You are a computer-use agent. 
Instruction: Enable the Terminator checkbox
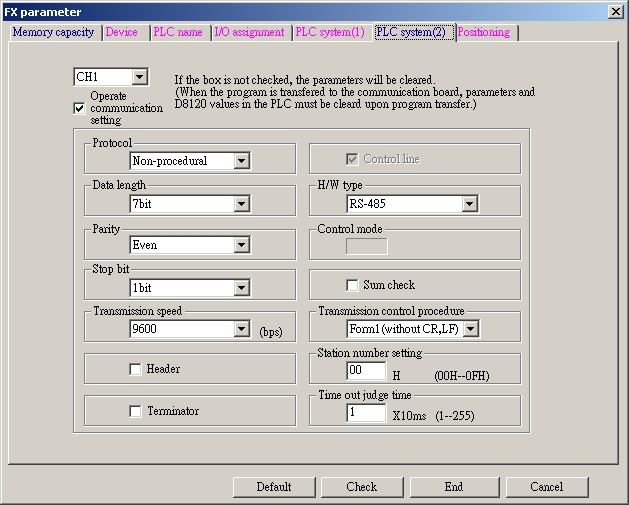135,411
